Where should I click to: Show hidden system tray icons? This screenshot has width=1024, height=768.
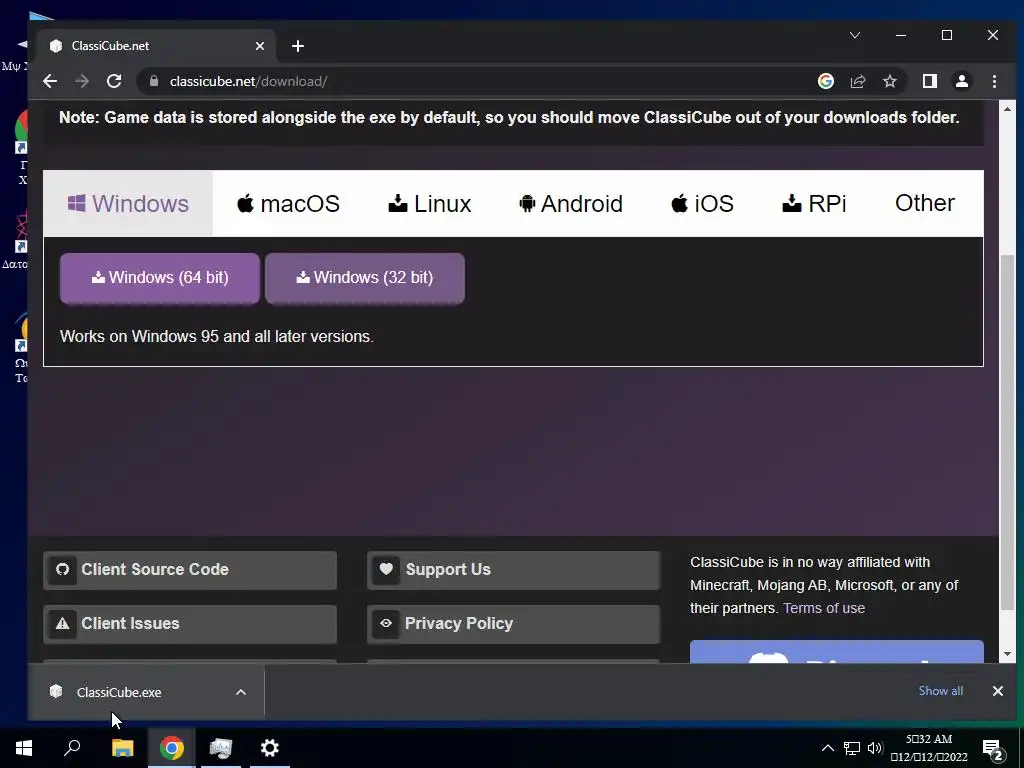[x=827, y=748]
